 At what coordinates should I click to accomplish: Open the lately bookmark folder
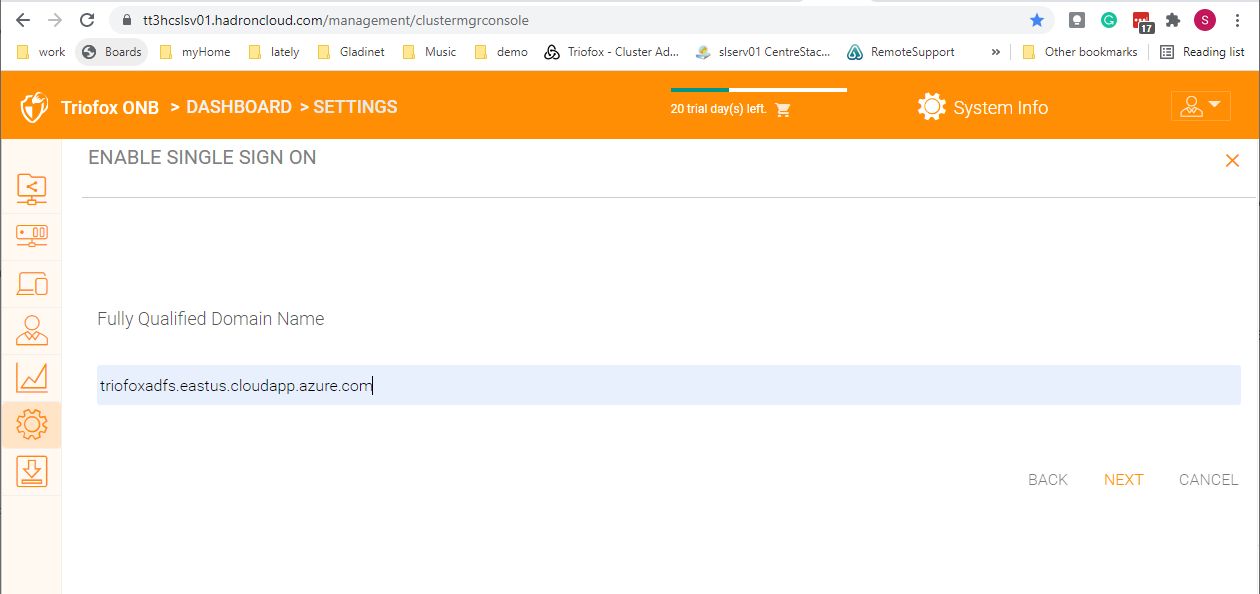[274, 52]
